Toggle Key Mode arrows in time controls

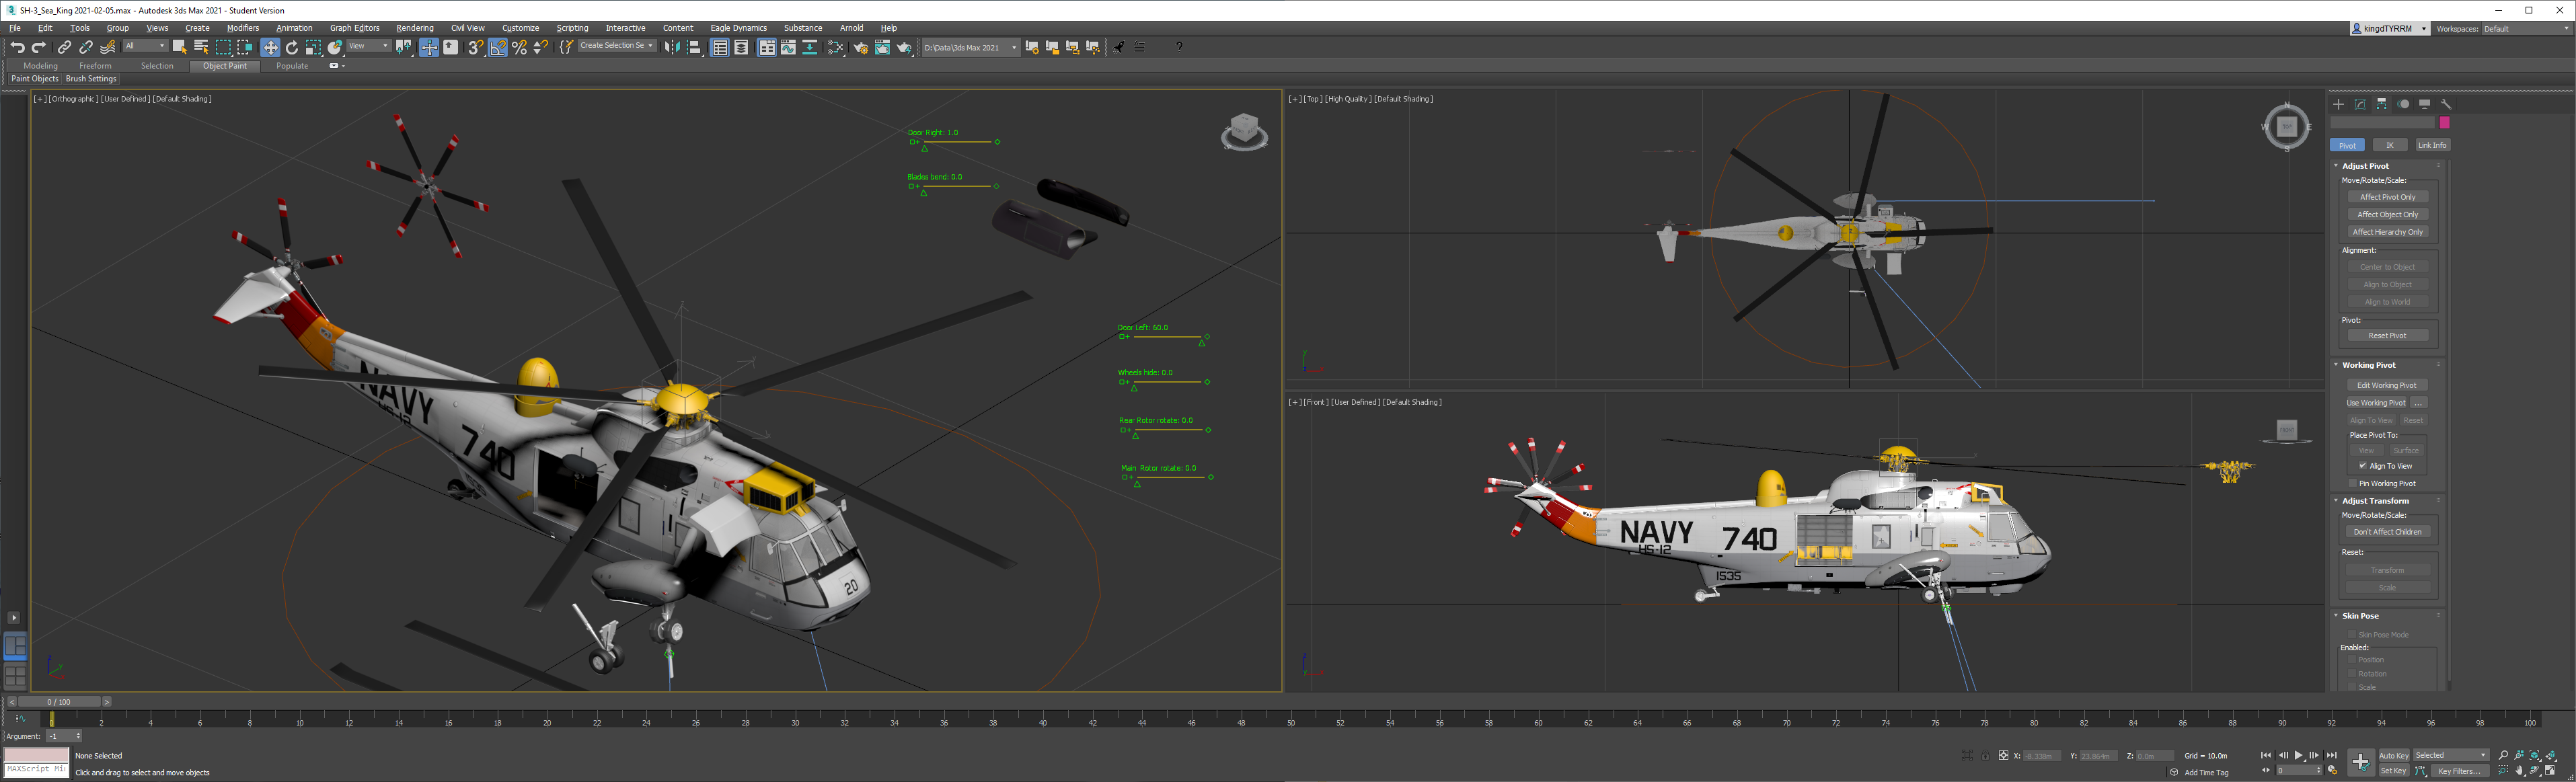[2266, 771]
